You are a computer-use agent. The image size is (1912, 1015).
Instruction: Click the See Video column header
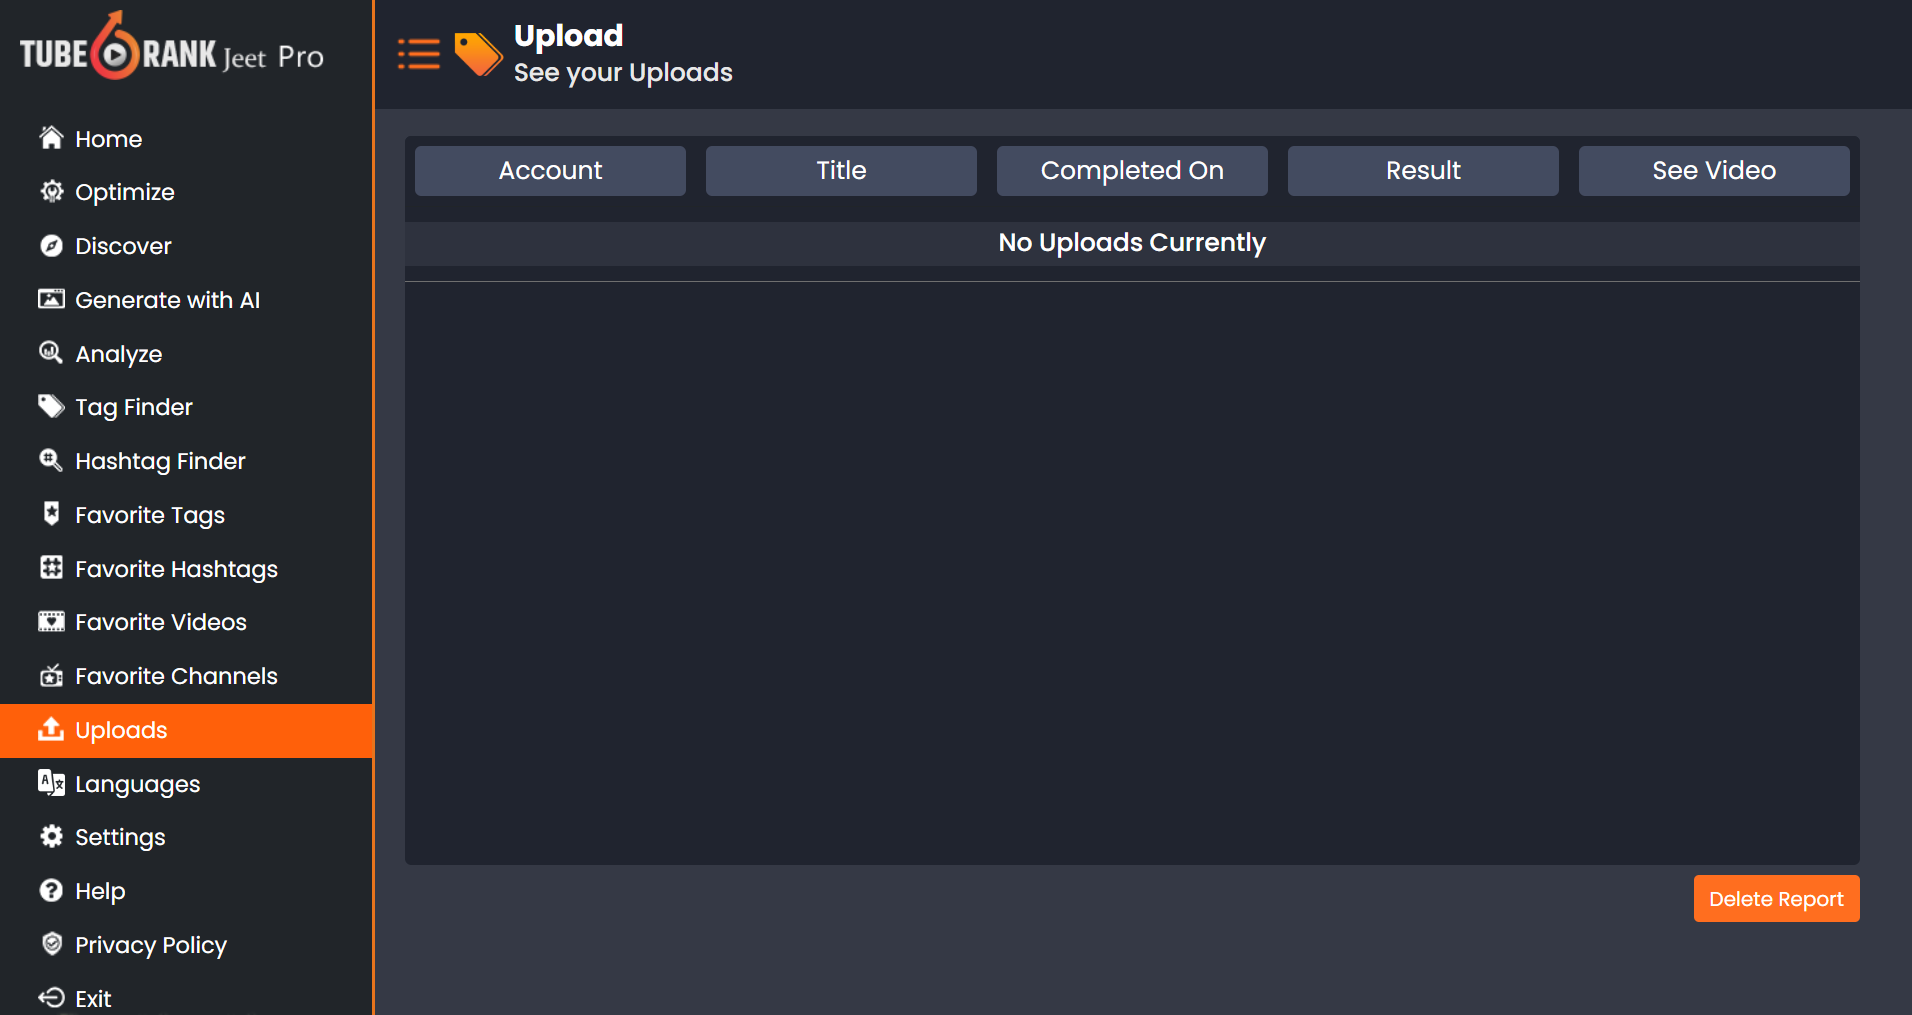(x=1713, y=171)
